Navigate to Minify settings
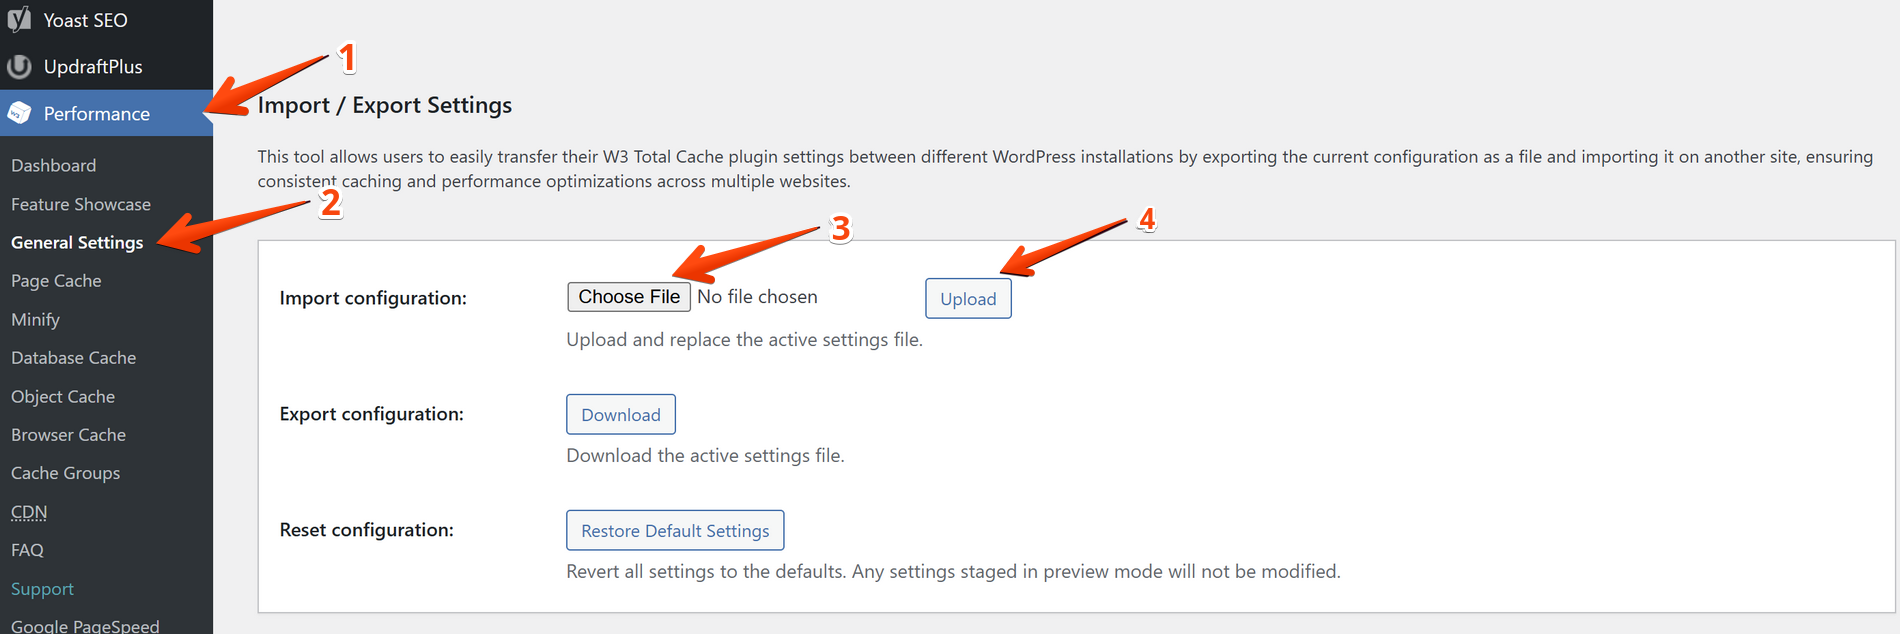 tap(36, 320)
